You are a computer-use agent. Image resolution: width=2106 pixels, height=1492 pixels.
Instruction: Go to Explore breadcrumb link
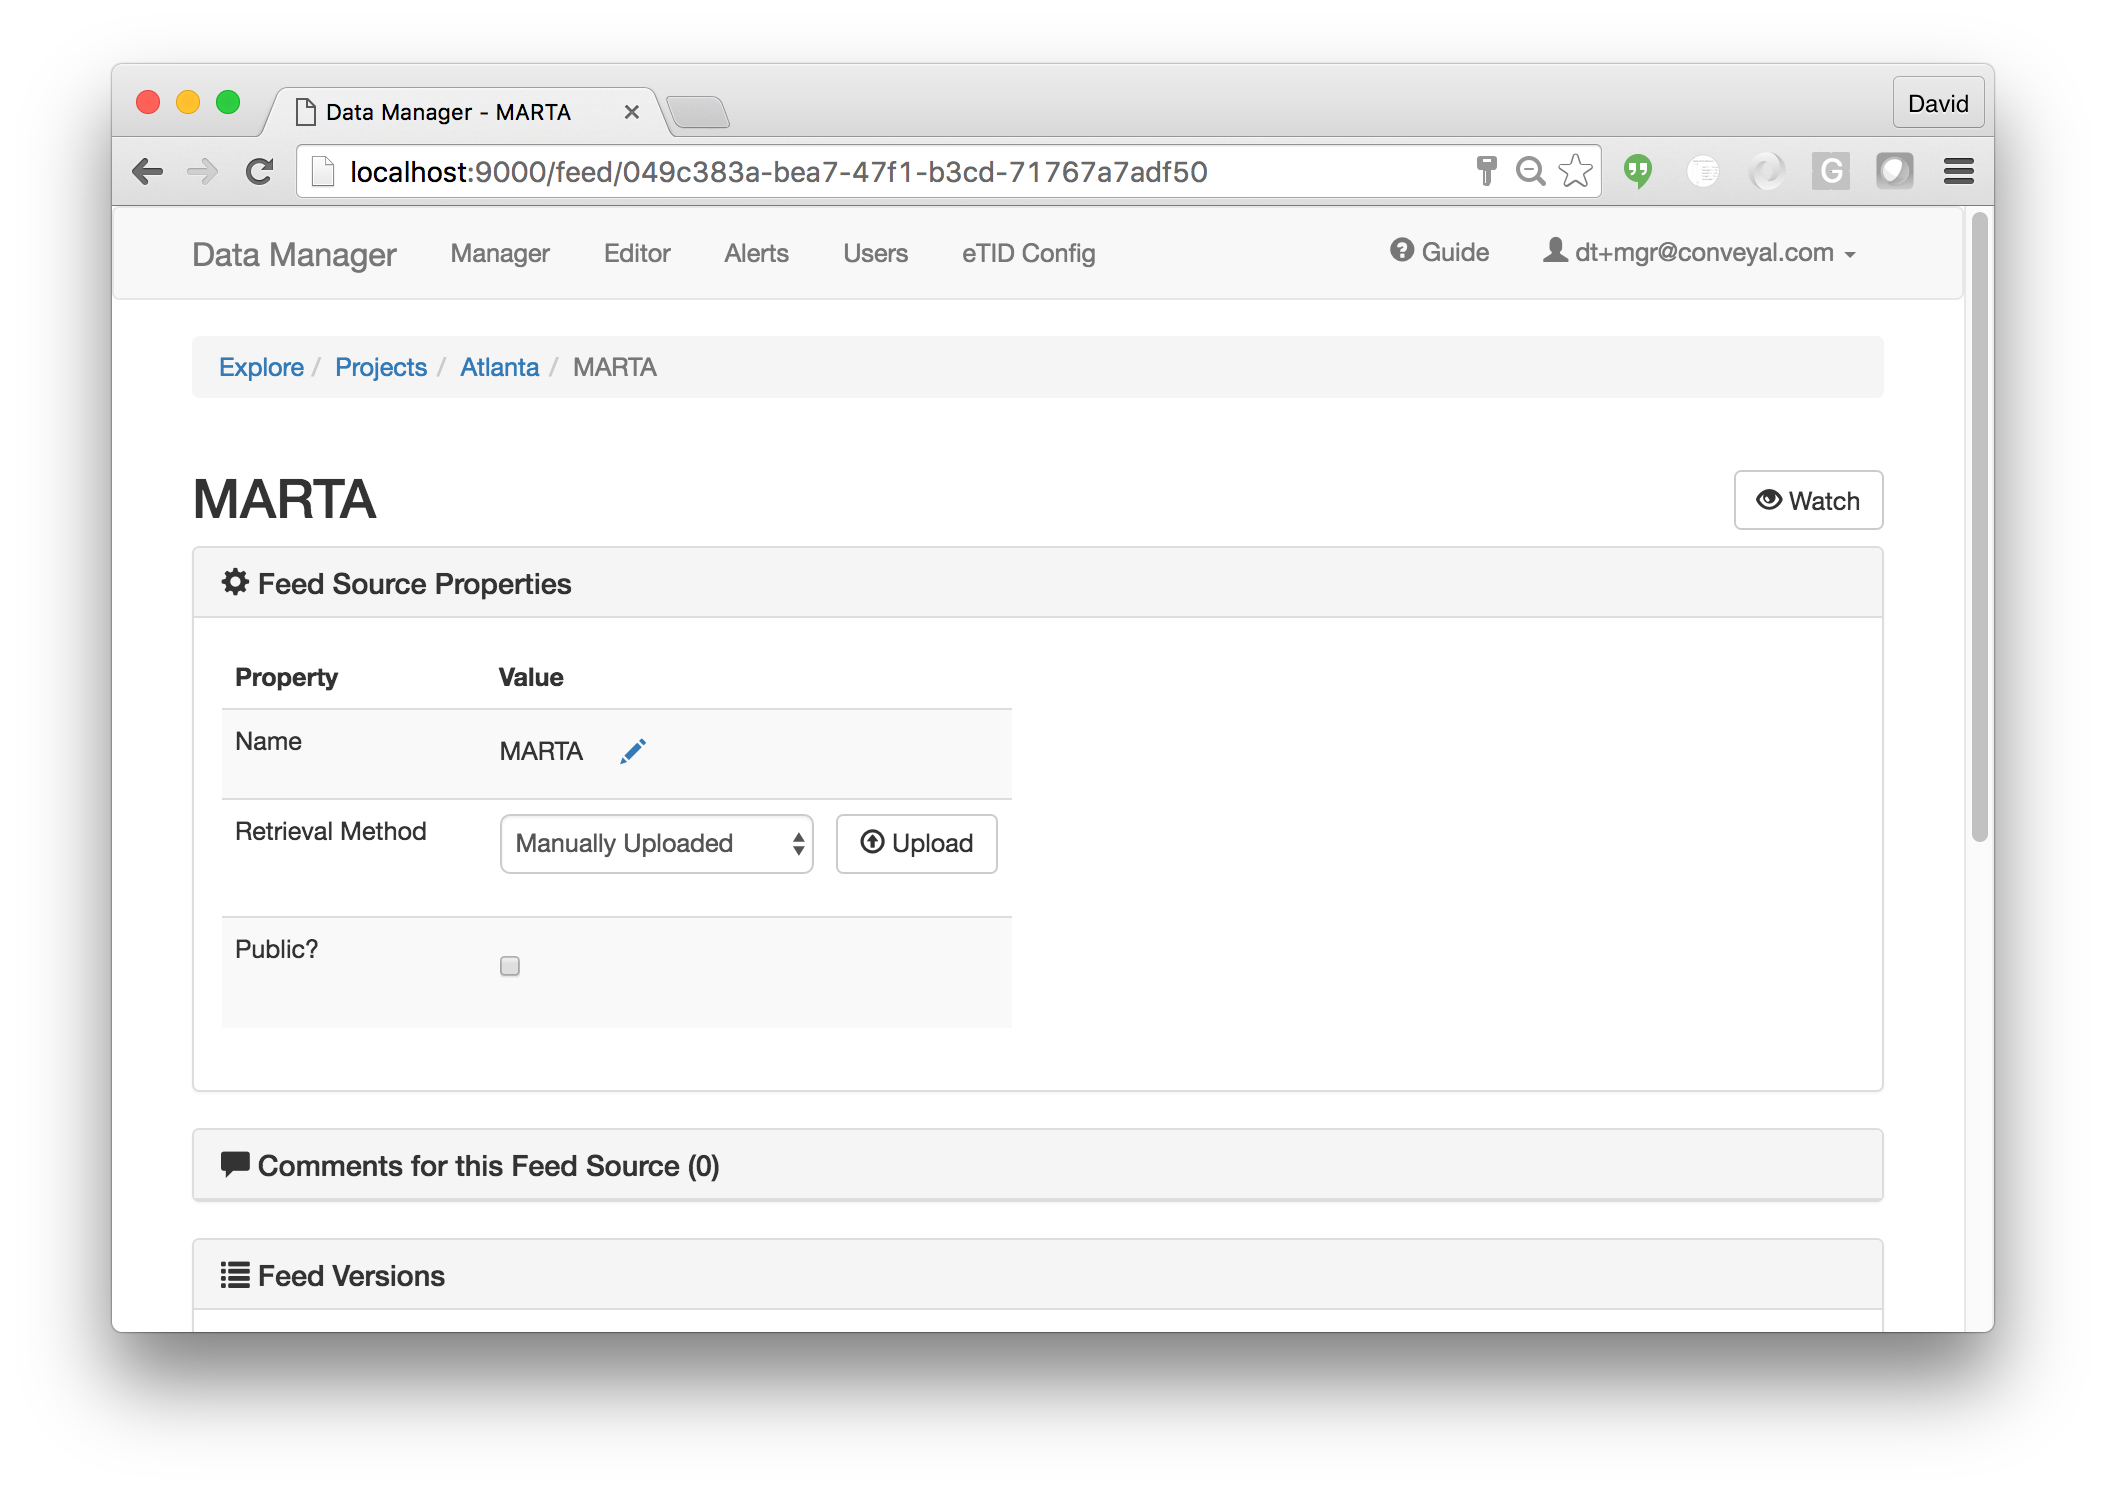tap(261, 367)
